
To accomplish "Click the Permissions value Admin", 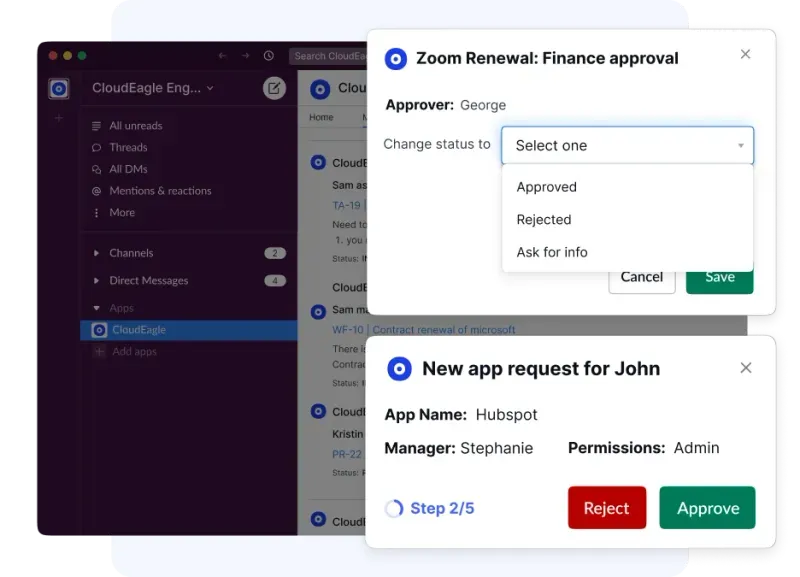I will click(696, 448).
